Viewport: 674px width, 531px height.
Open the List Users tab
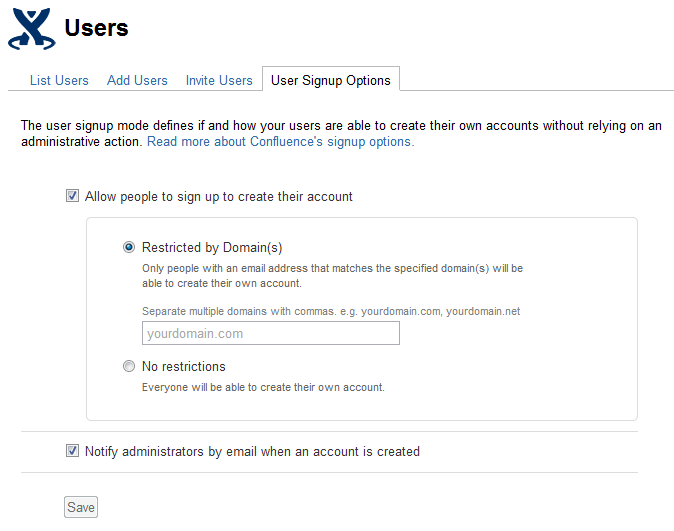click(59, 80)
